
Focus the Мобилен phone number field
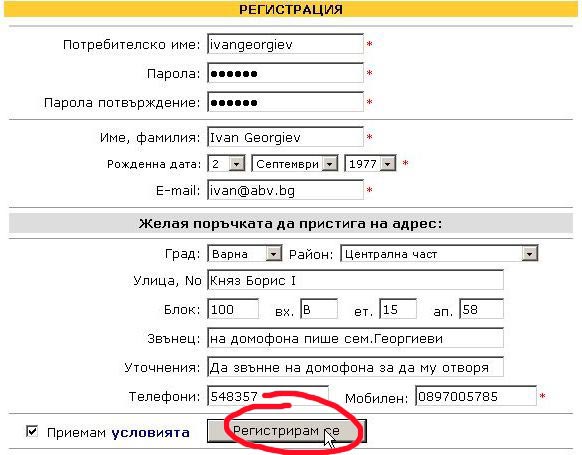(476, 396)
